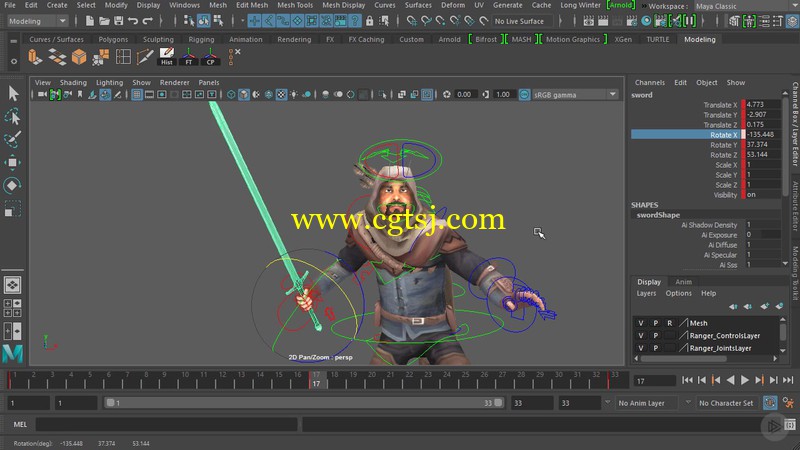Choose the Paint selection tool

[x=13, y=139]
